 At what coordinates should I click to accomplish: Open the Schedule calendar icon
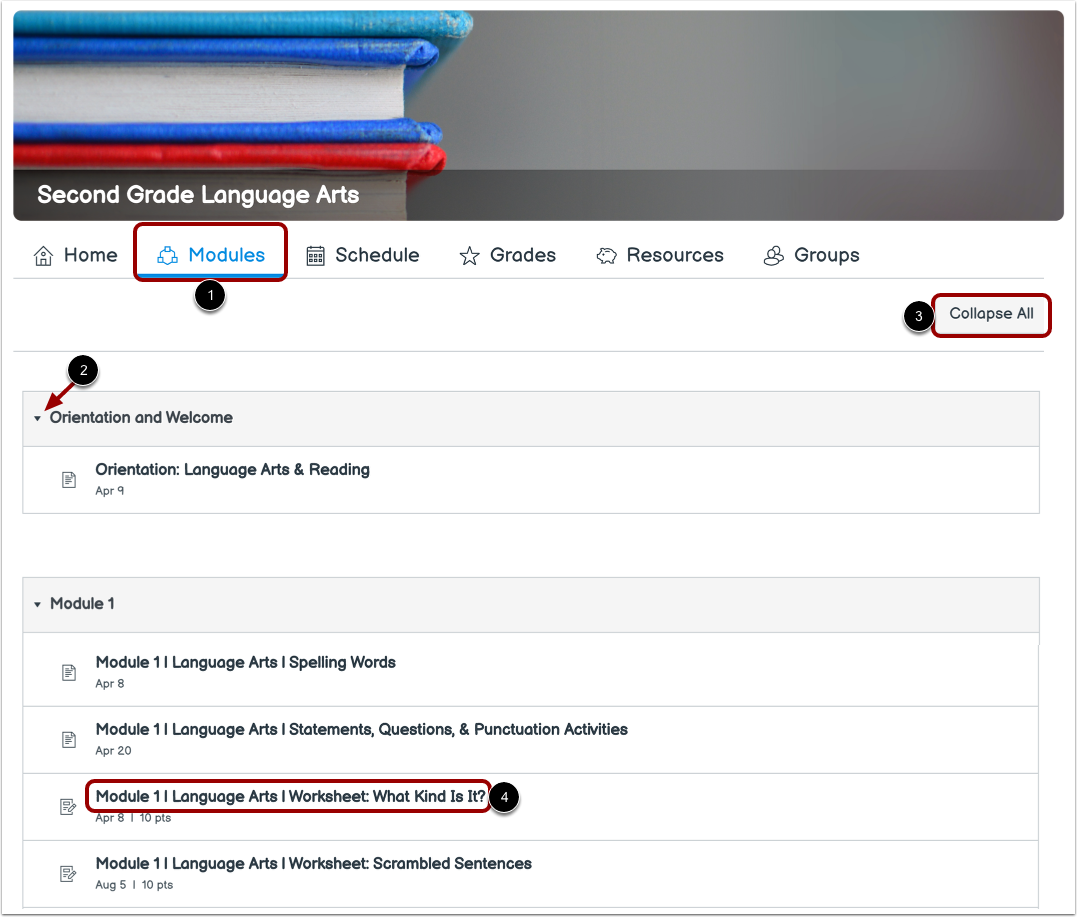(314, 255)
